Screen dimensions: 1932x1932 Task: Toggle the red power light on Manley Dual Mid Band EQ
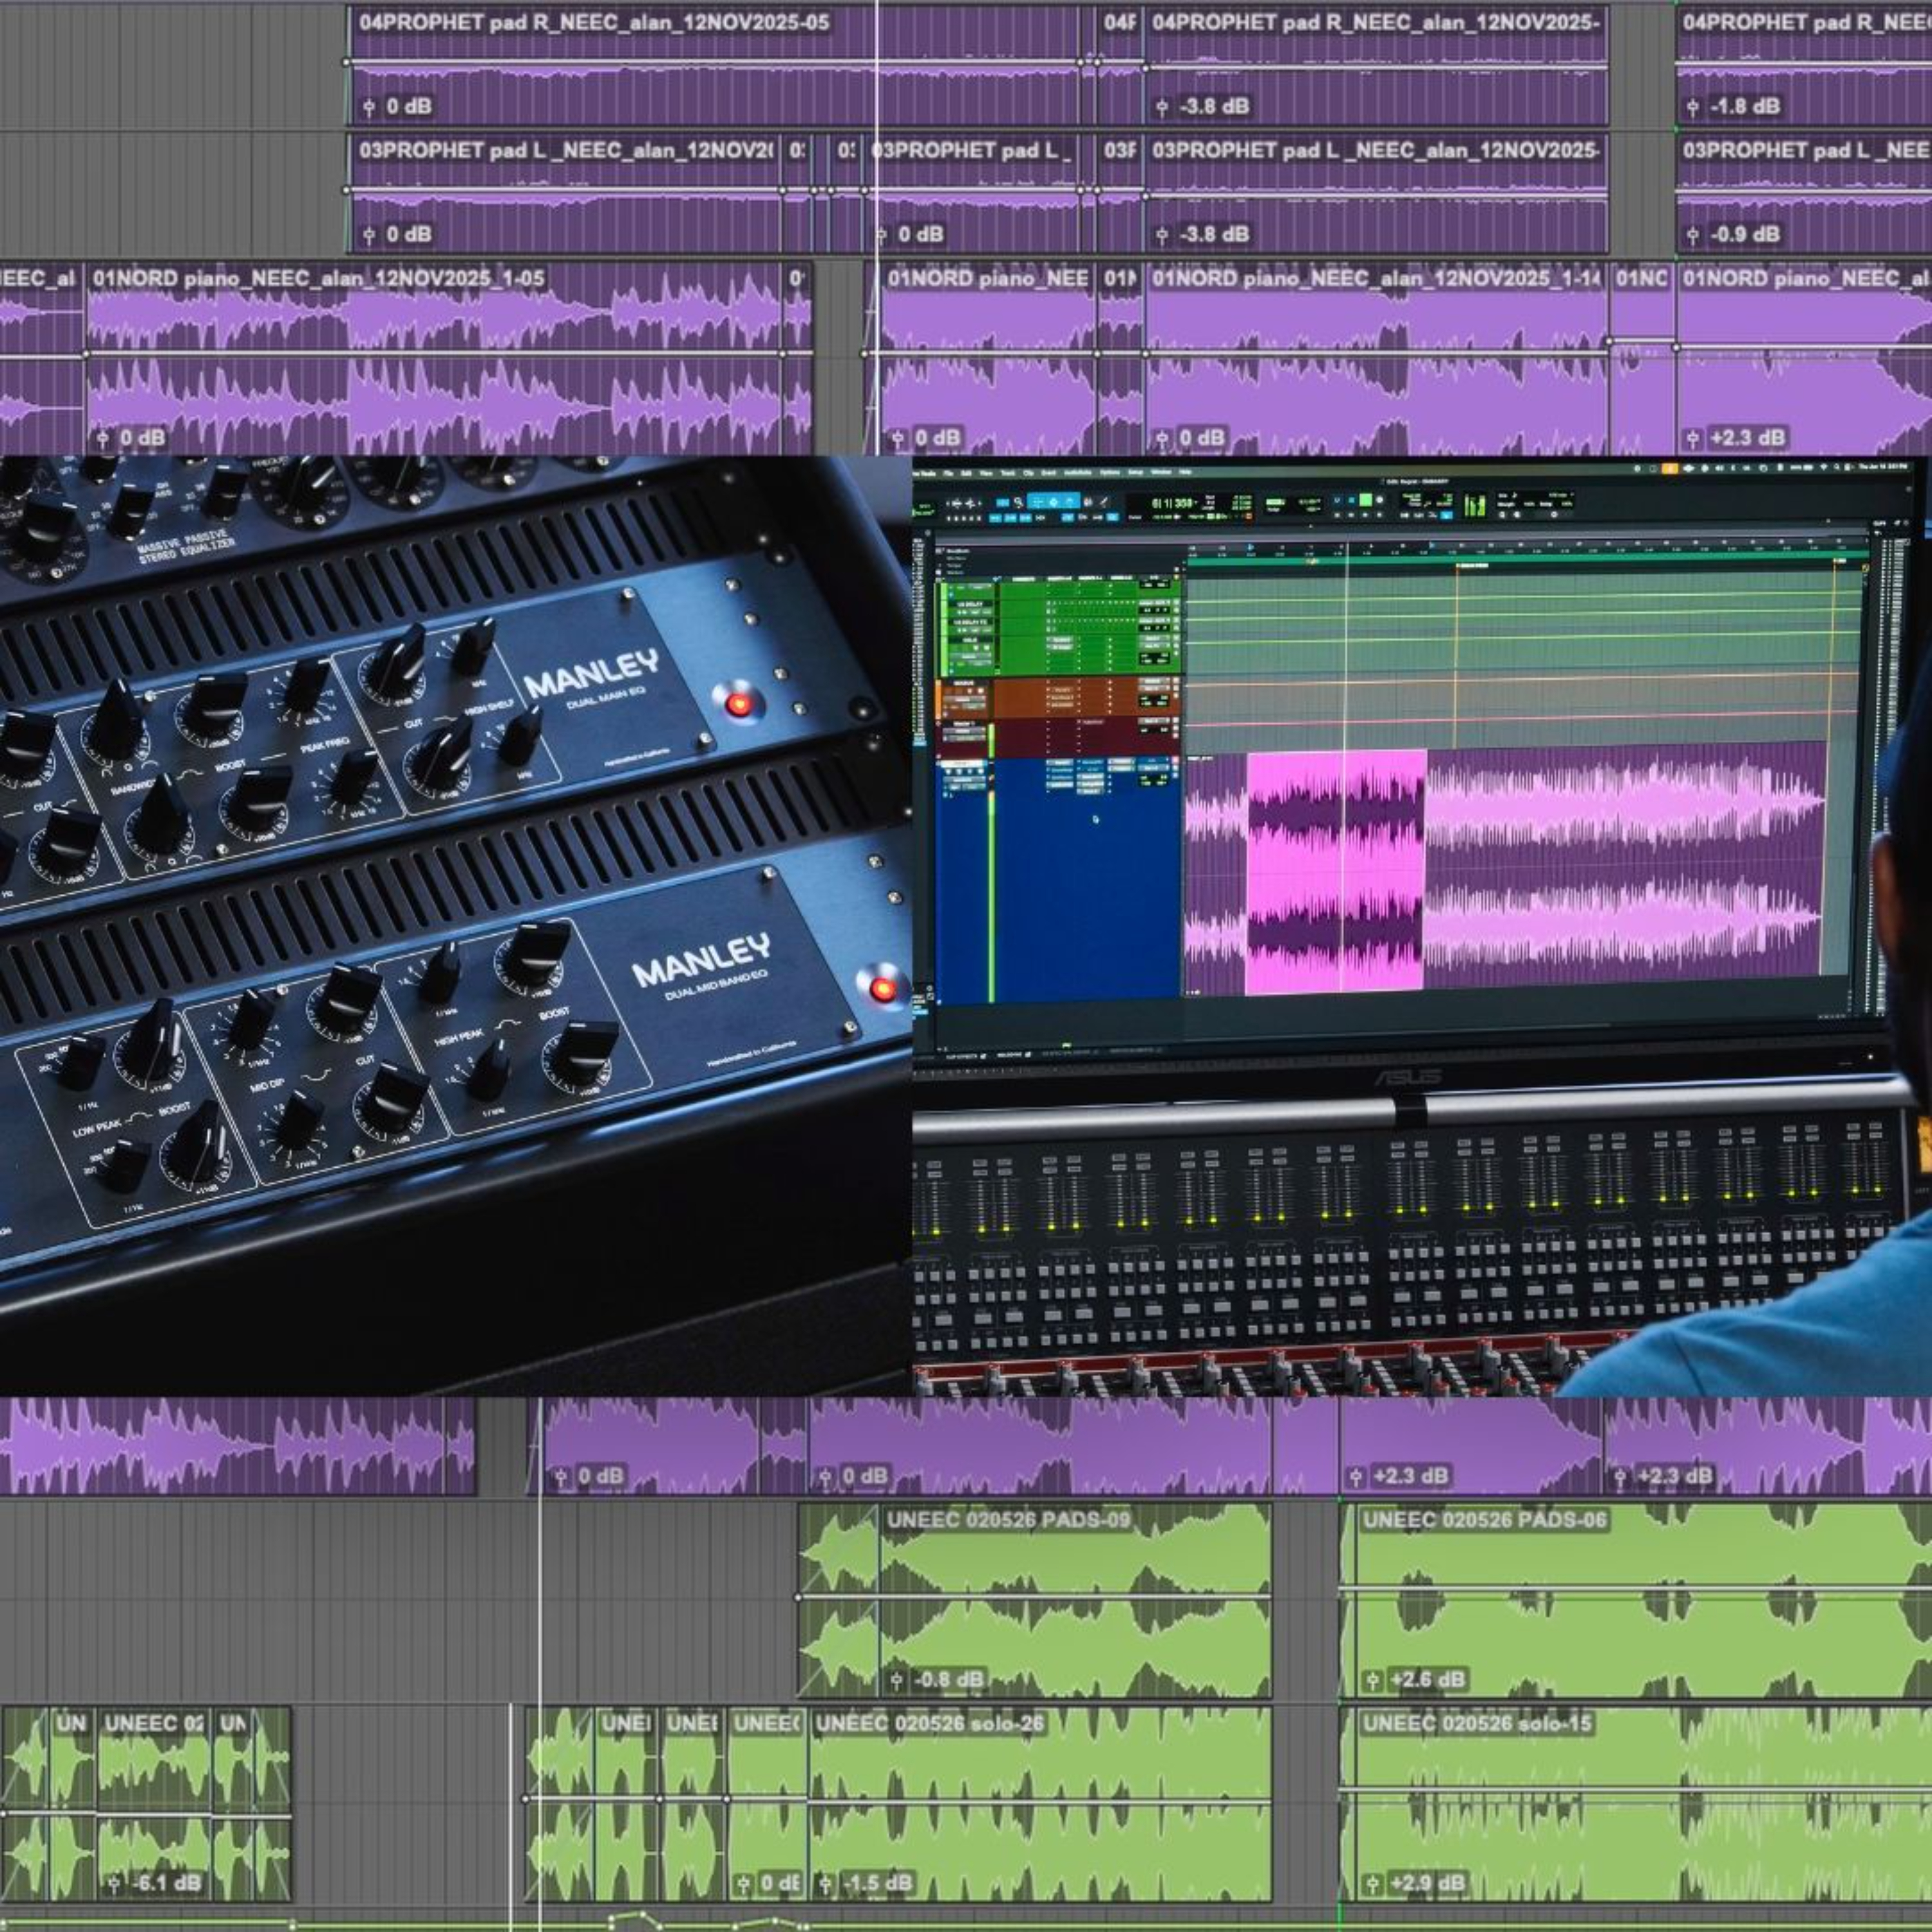click(882, 989)
